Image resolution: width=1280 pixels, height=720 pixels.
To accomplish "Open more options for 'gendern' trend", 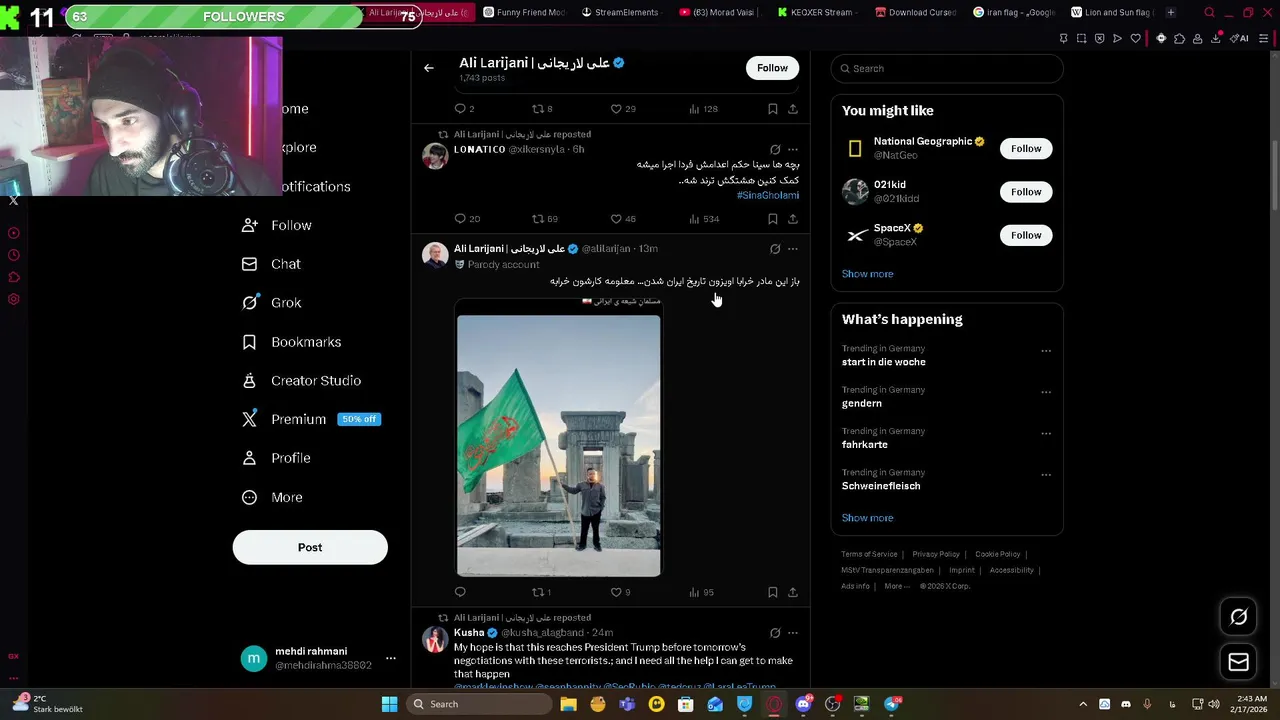I will click(1046, 392).
